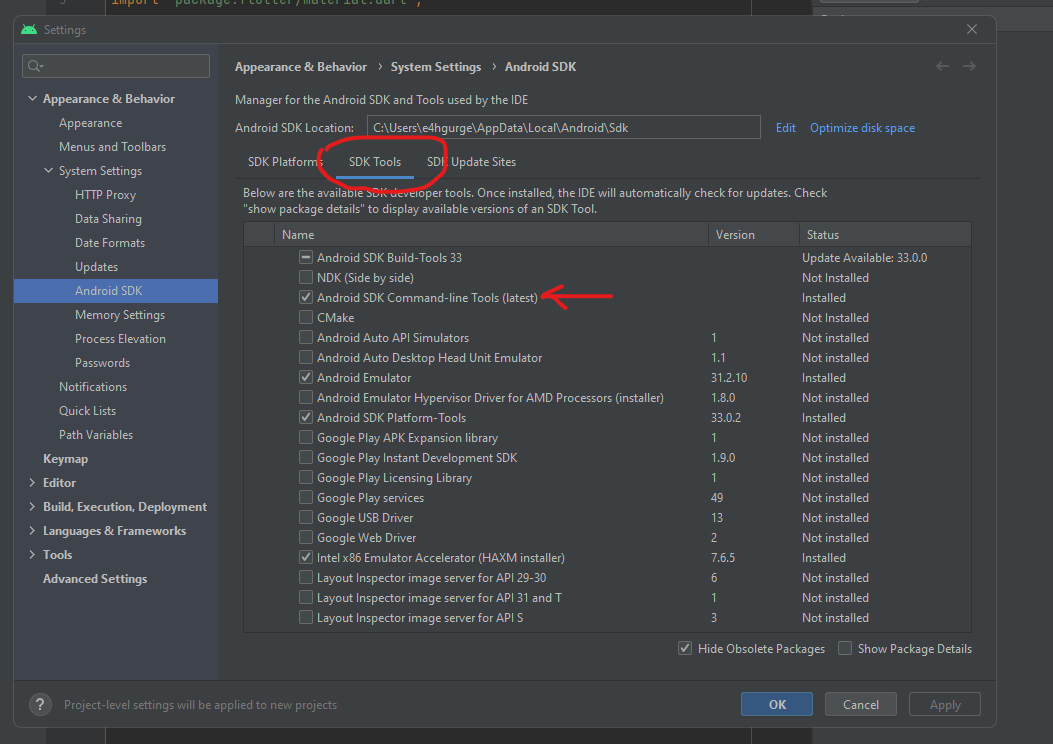
Task: Click the Status column header
Action: [884, 234]
